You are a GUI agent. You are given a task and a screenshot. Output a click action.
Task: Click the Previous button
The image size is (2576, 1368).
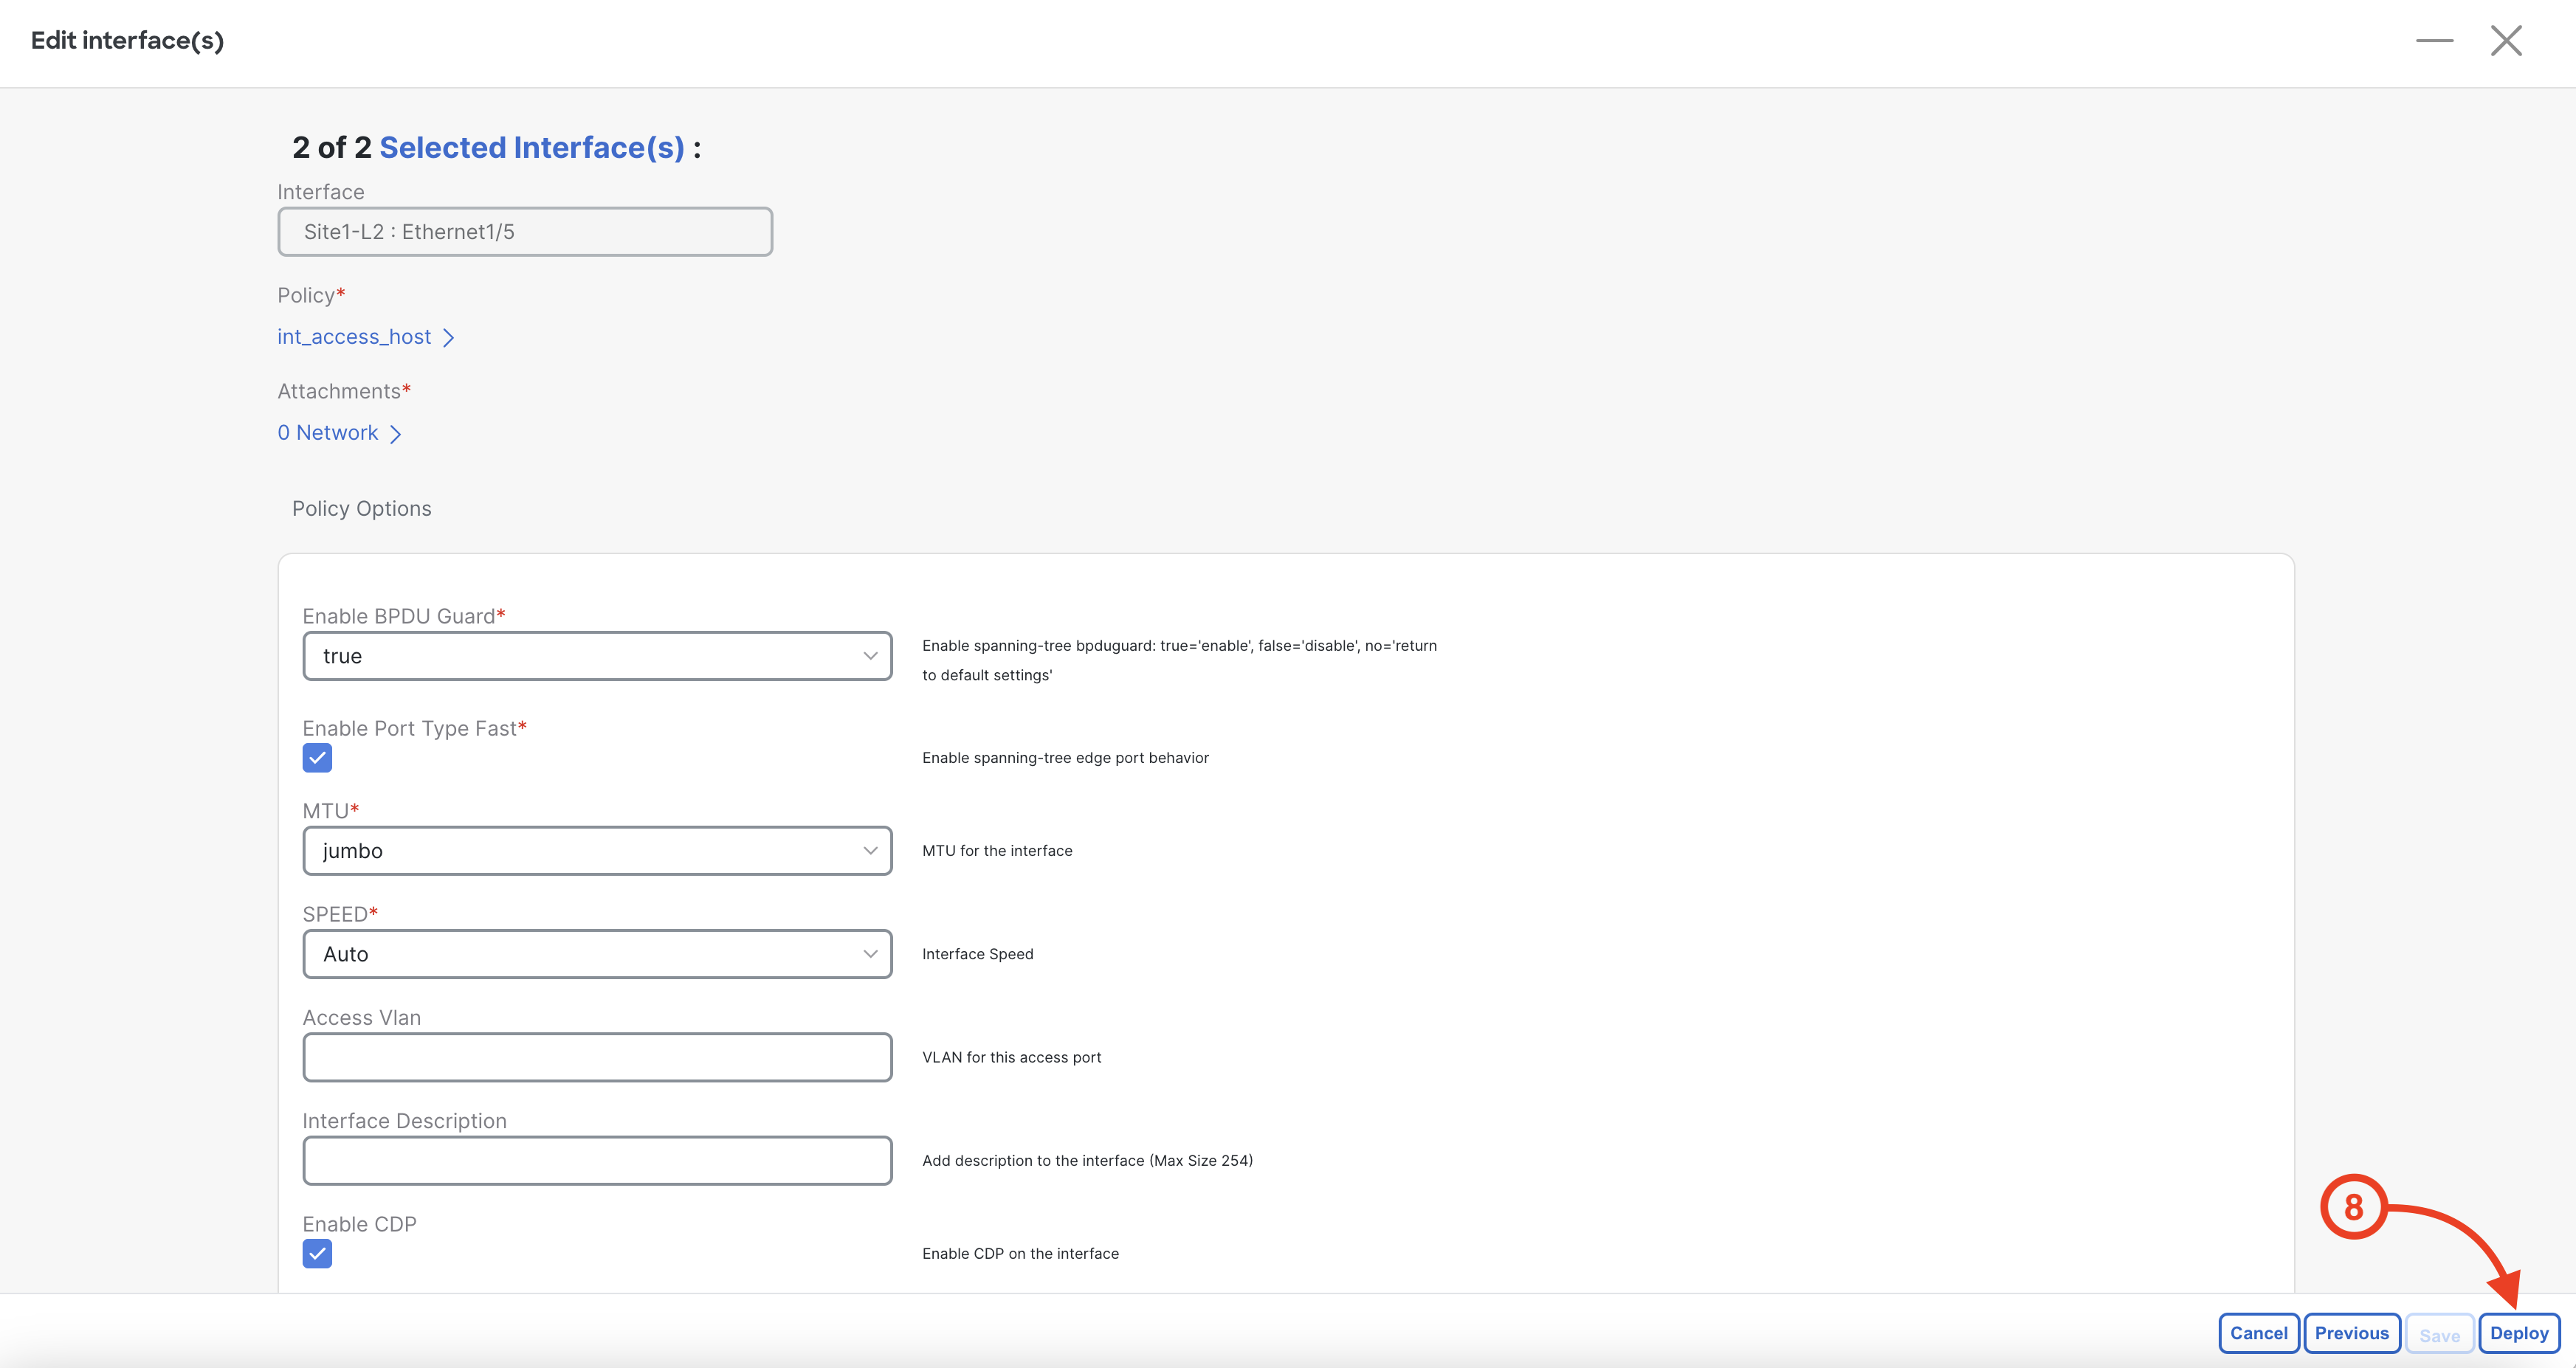(x=2351, y=1333)
